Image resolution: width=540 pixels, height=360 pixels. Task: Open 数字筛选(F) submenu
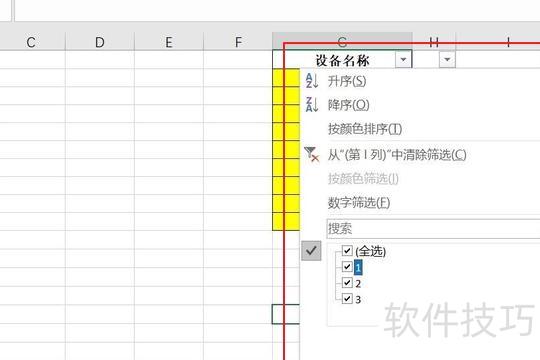pyautogui.click(x=359, y=203)
